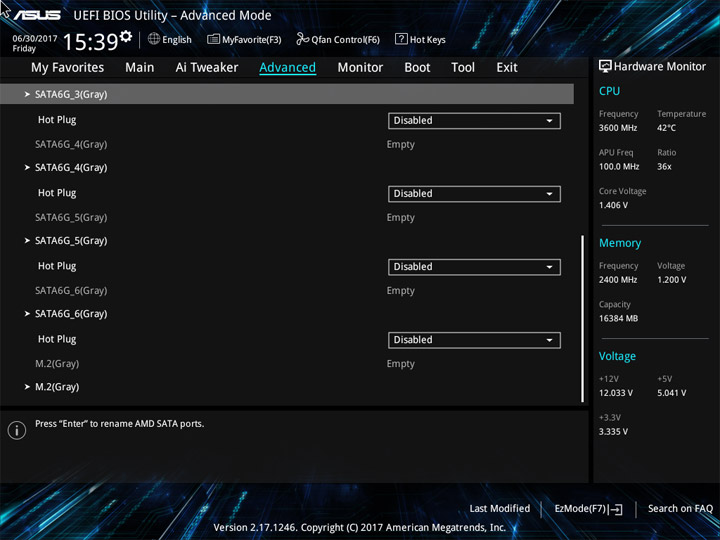This screenshot has width=720, height=540.
Task: Open Hot Plug dropdown under SATA6G_6
Action: [474, 340]
